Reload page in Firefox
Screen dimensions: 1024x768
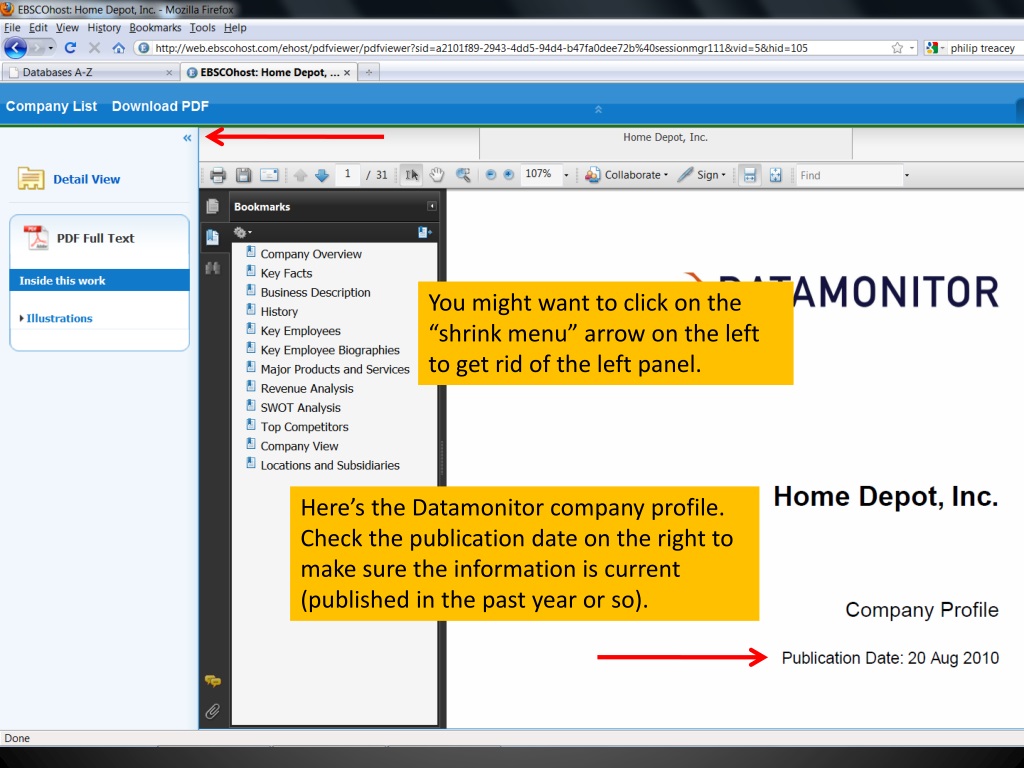[71, 48]
